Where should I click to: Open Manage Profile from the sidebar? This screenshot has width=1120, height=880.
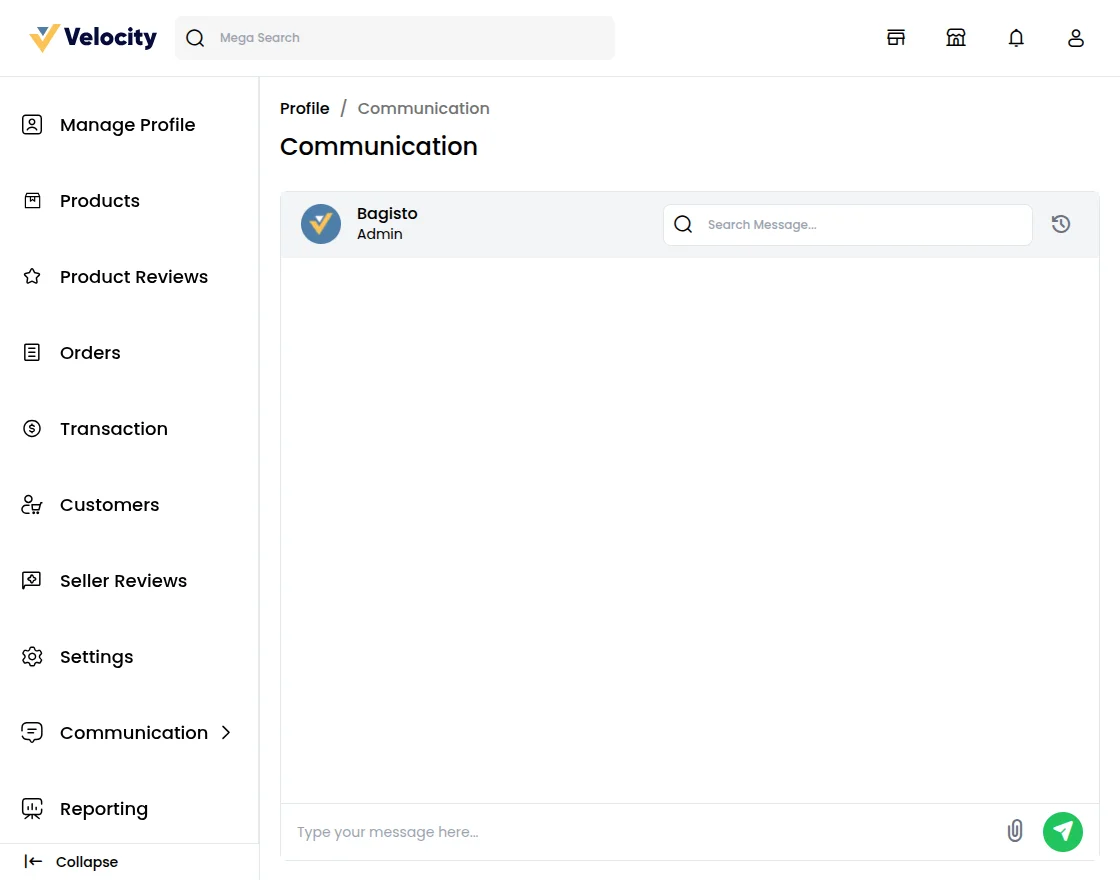127,124
